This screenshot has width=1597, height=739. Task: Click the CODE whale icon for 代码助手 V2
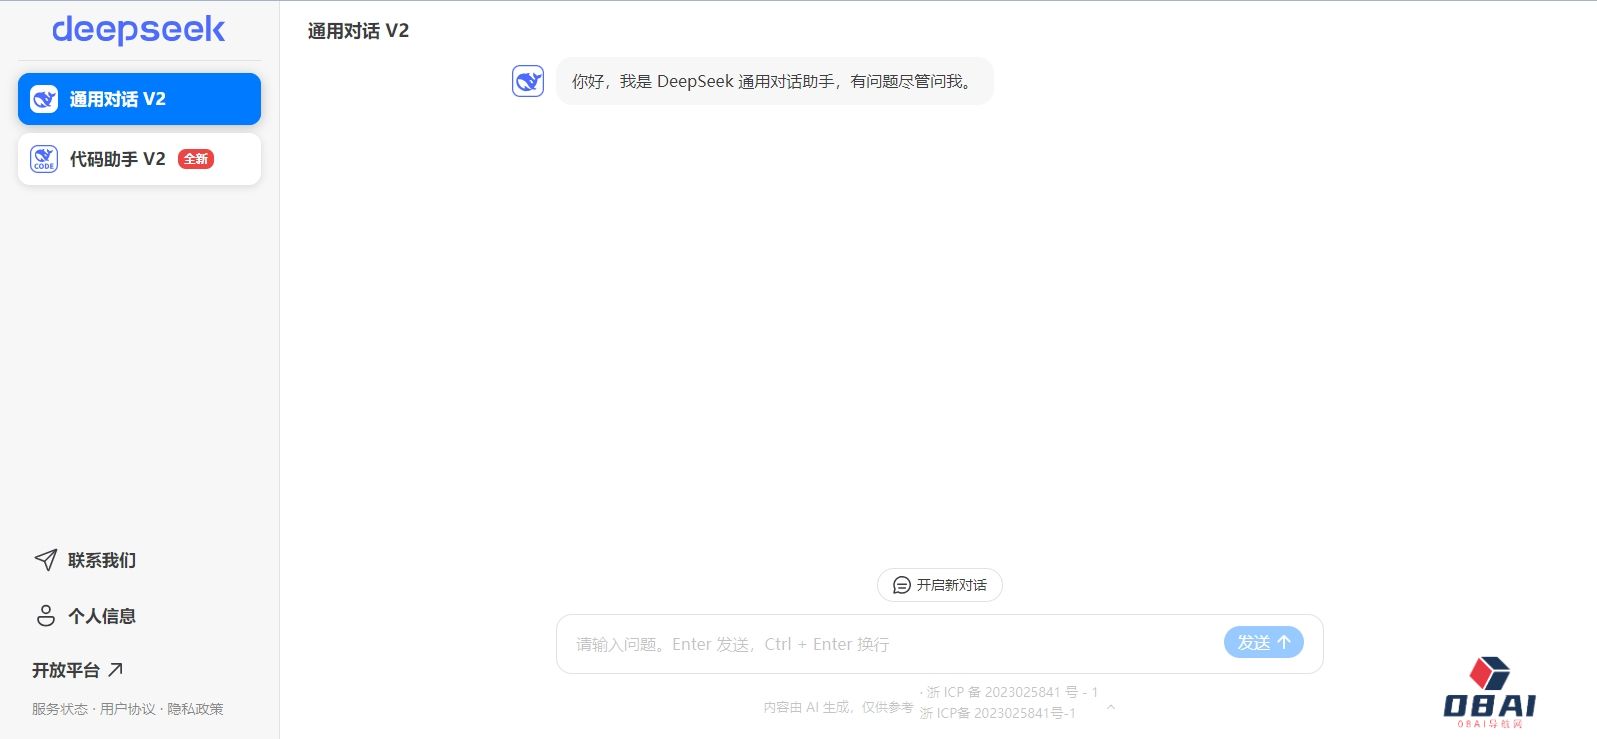point(44,159)
